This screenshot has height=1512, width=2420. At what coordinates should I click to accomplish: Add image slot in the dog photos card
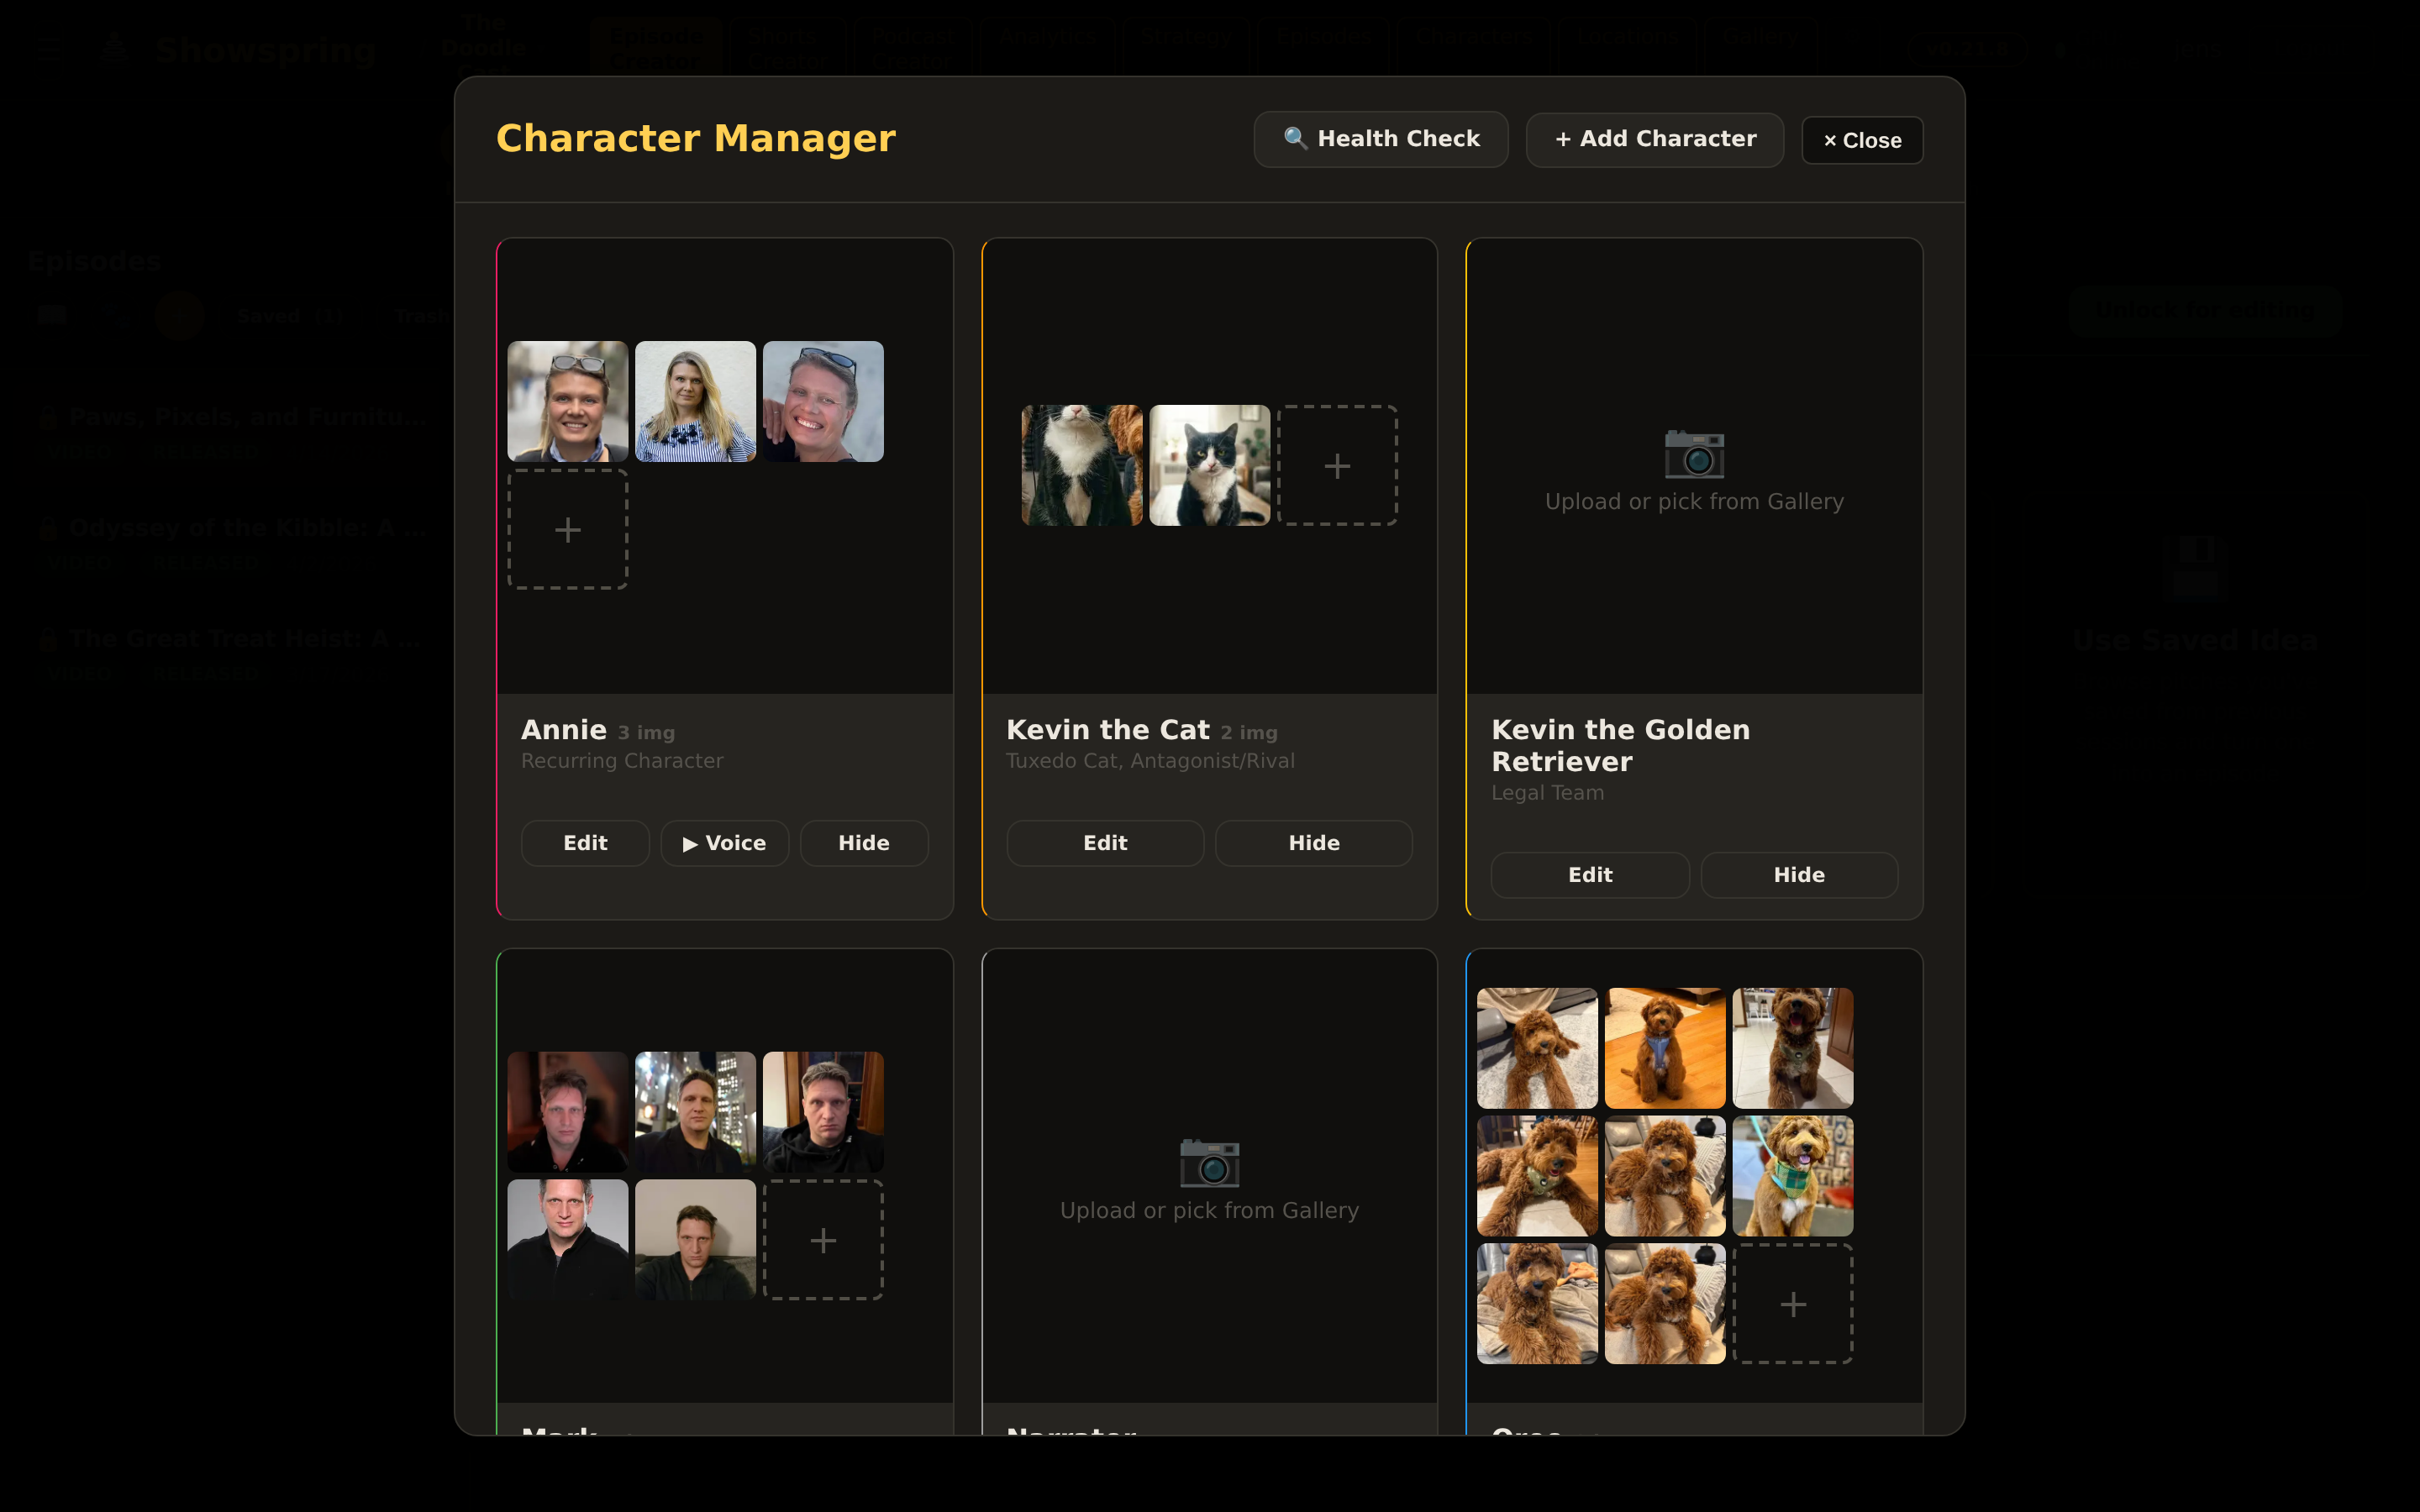[x=1793, y=1304]
